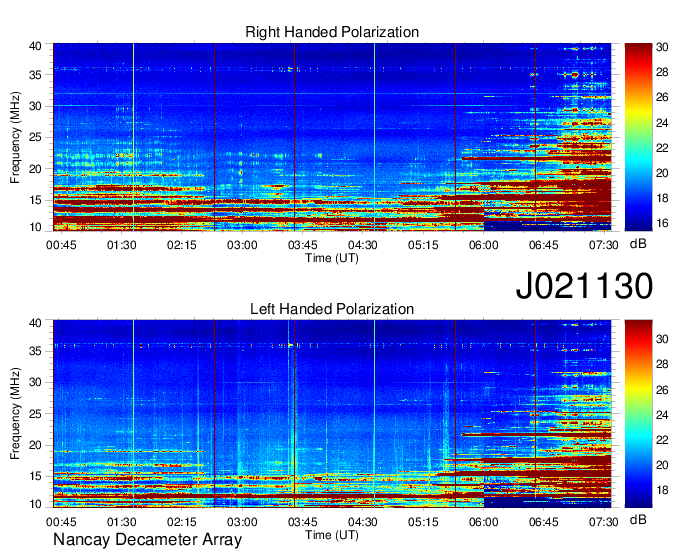Click the 25 frequency tick on upper plot

[x=36, y=137]
